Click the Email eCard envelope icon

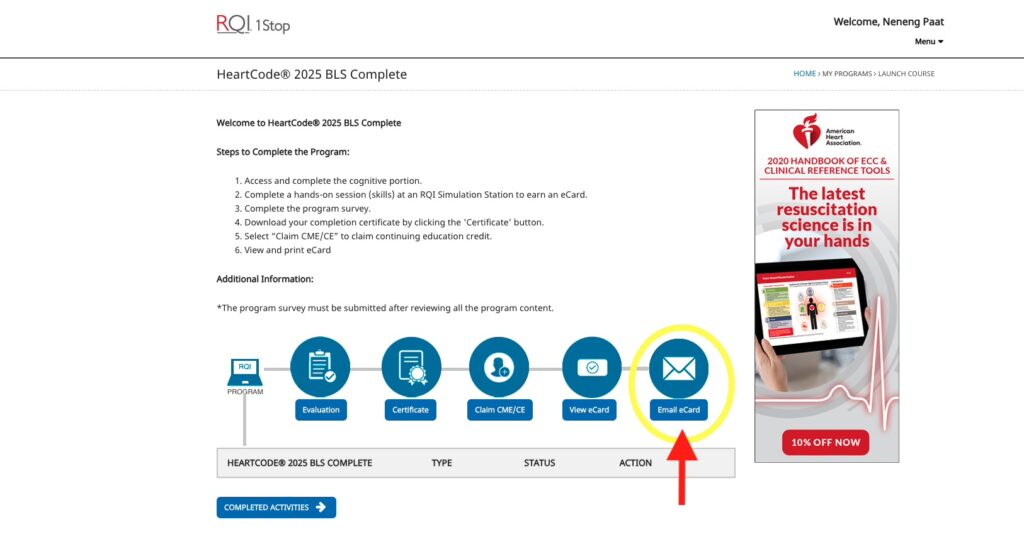click(678, 367)
